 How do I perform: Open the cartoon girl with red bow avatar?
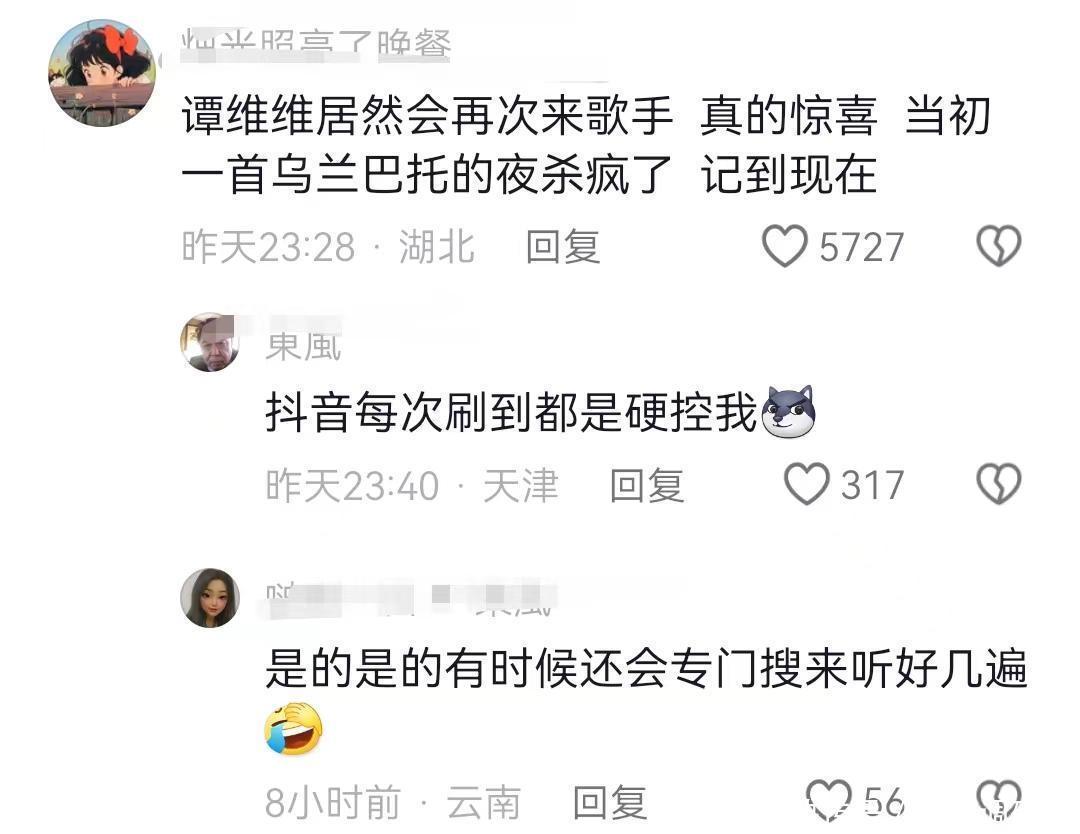click(102, 73)
